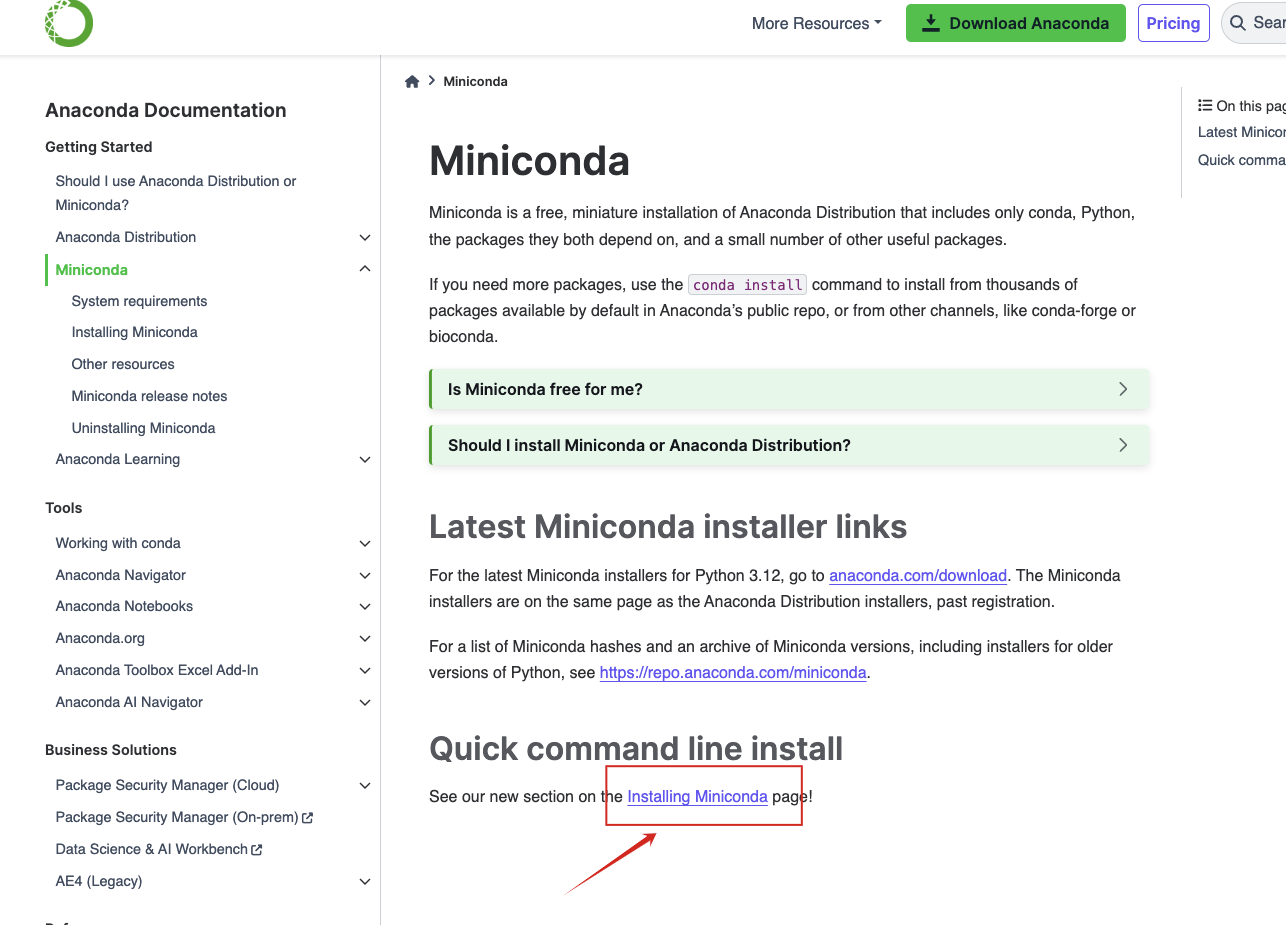This screenshot has height=925, width=1286.
Task: Click the Download Anaconda button
Action: [1016, 23]
